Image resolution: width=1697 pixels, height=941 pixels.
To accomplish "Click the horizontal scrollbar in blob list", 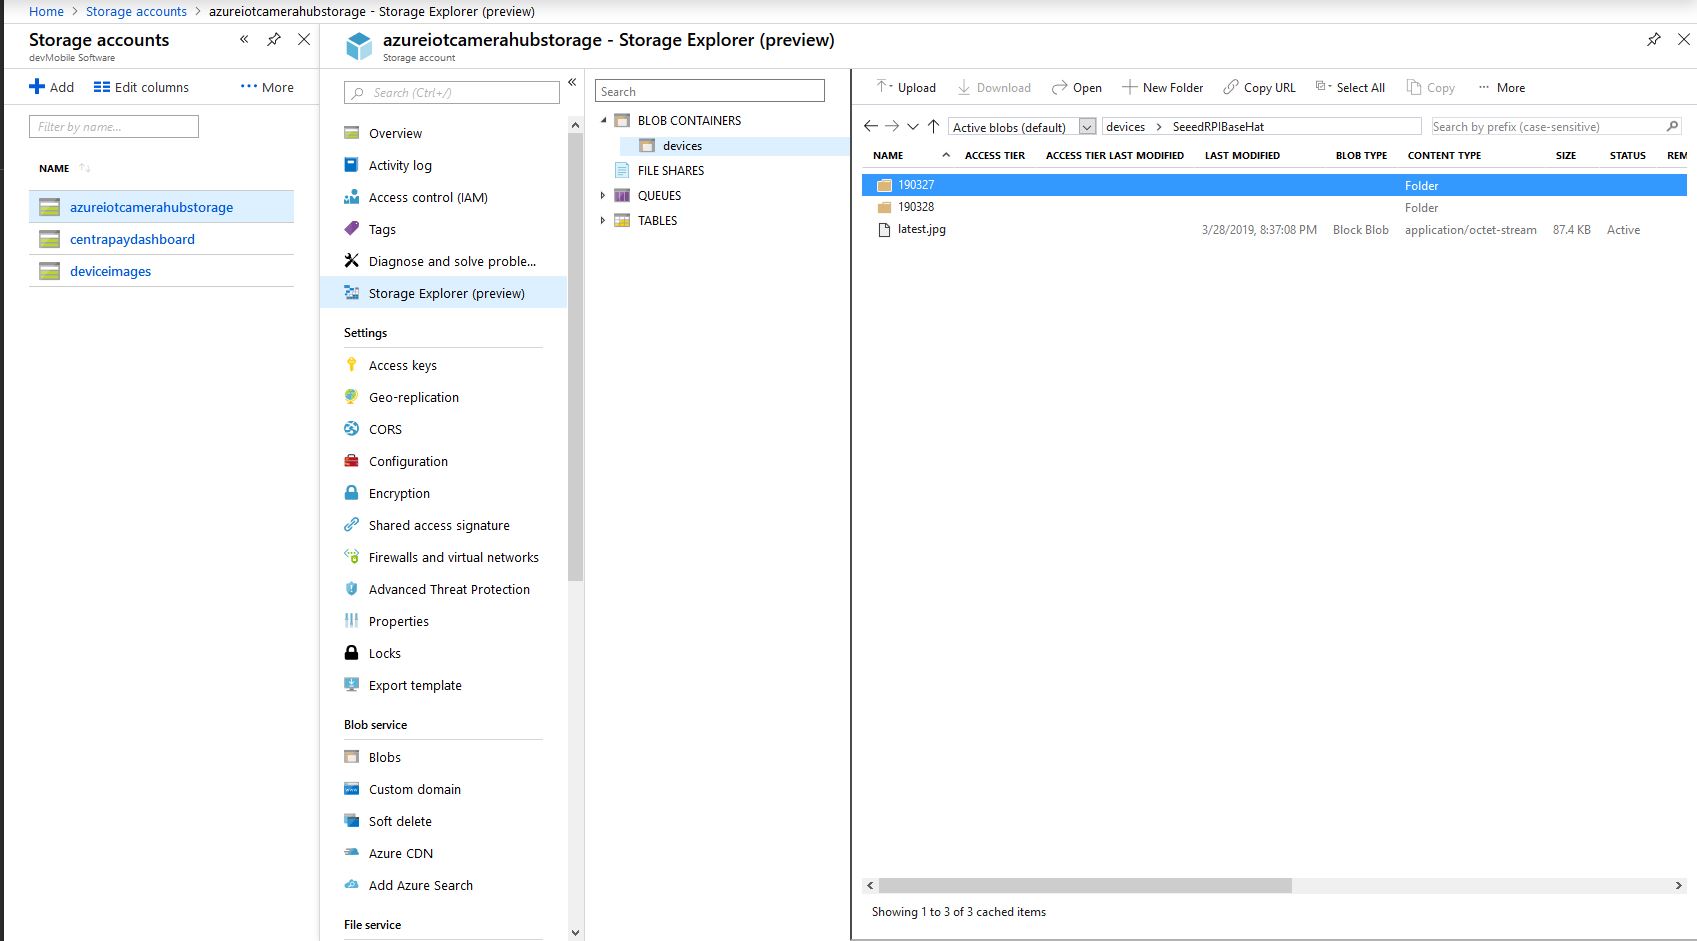I will 1085,885.
